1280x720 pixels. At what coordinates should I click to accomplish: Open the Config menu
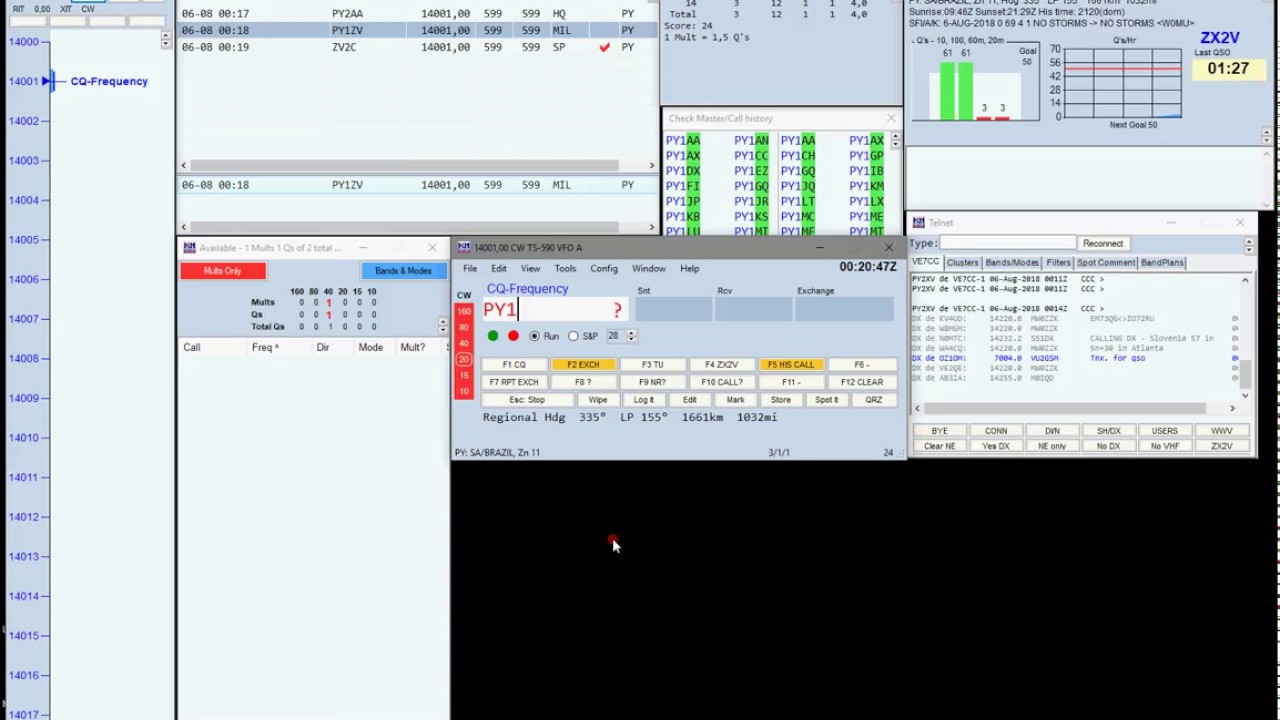[x=604, y=268]
